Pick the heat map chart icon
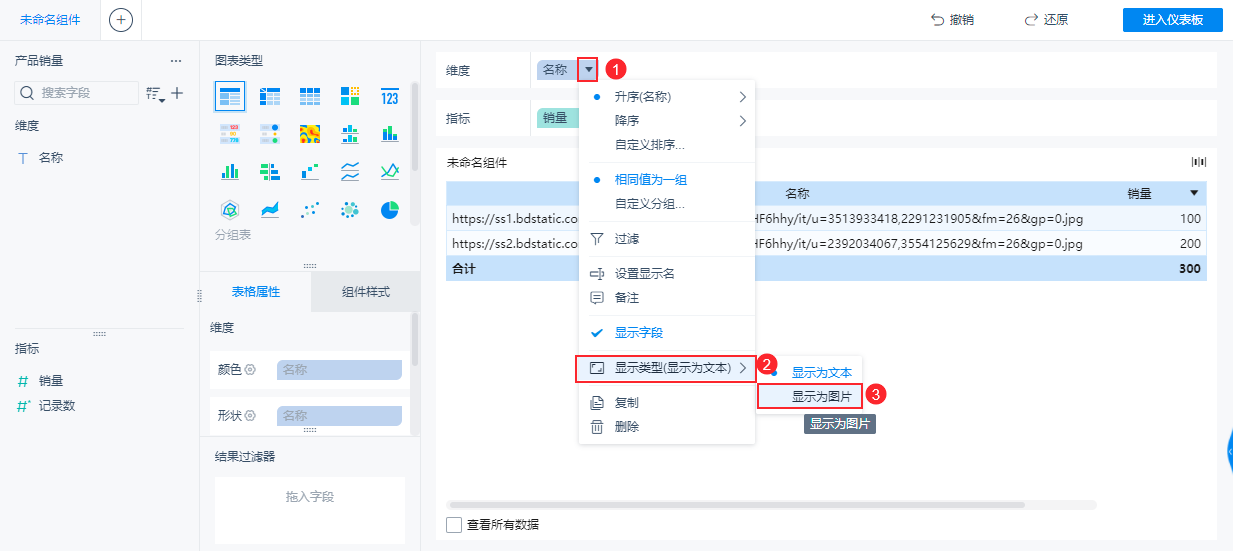The height and width of the screenshot is (551, 1233). (310, 134)
